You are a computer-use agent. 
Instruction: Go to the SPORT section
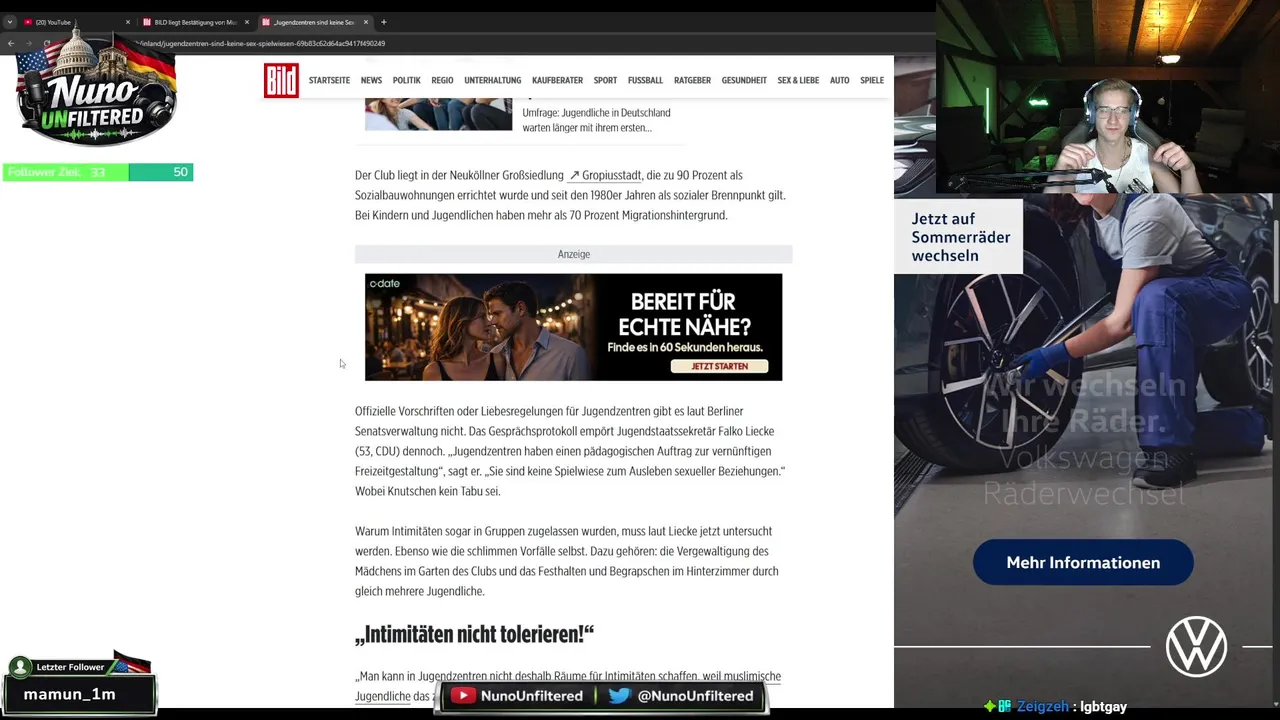tap(605, 80)
